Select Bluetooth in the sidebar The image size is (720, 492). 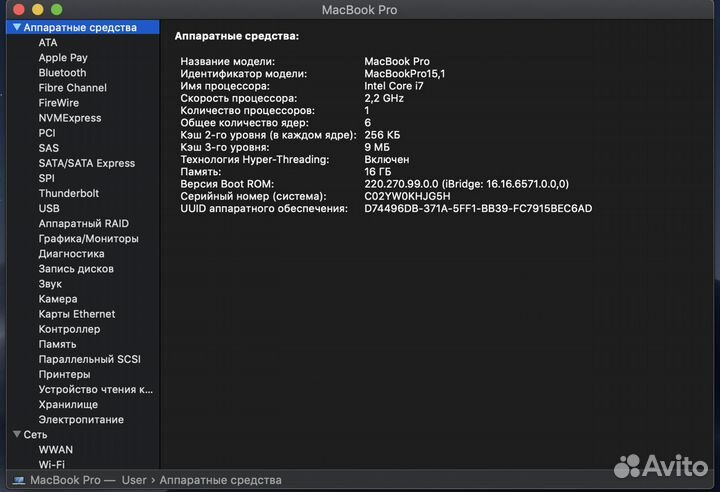click(x=62, y=73)
